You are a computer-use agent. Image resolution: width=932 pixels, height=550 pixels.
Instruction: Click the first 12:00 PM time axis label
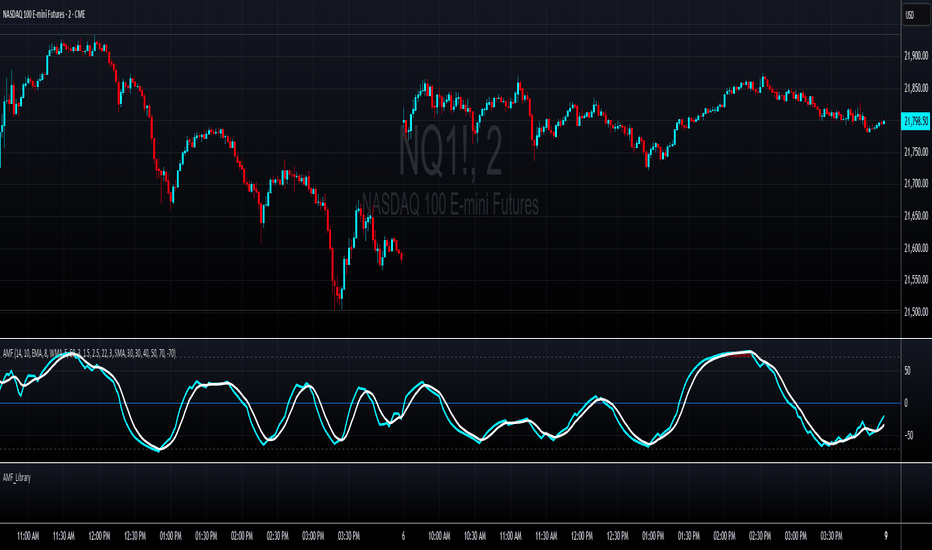[x=99, y=536]
